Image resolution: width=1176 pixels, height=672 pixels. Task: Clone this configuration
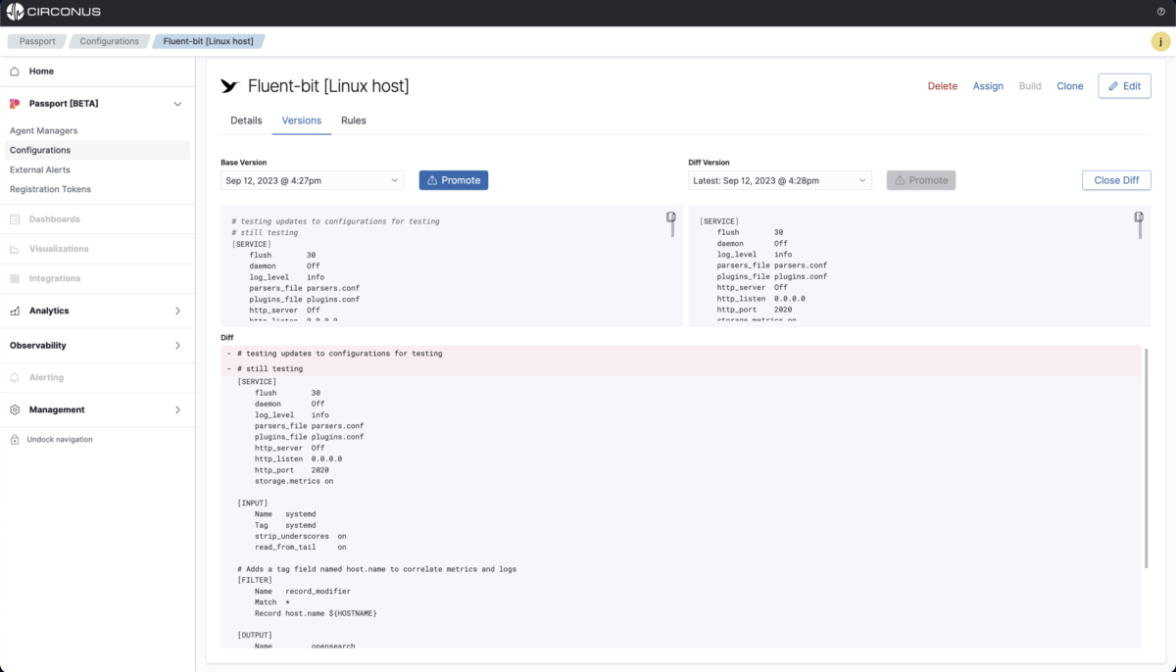point(1070,86)
